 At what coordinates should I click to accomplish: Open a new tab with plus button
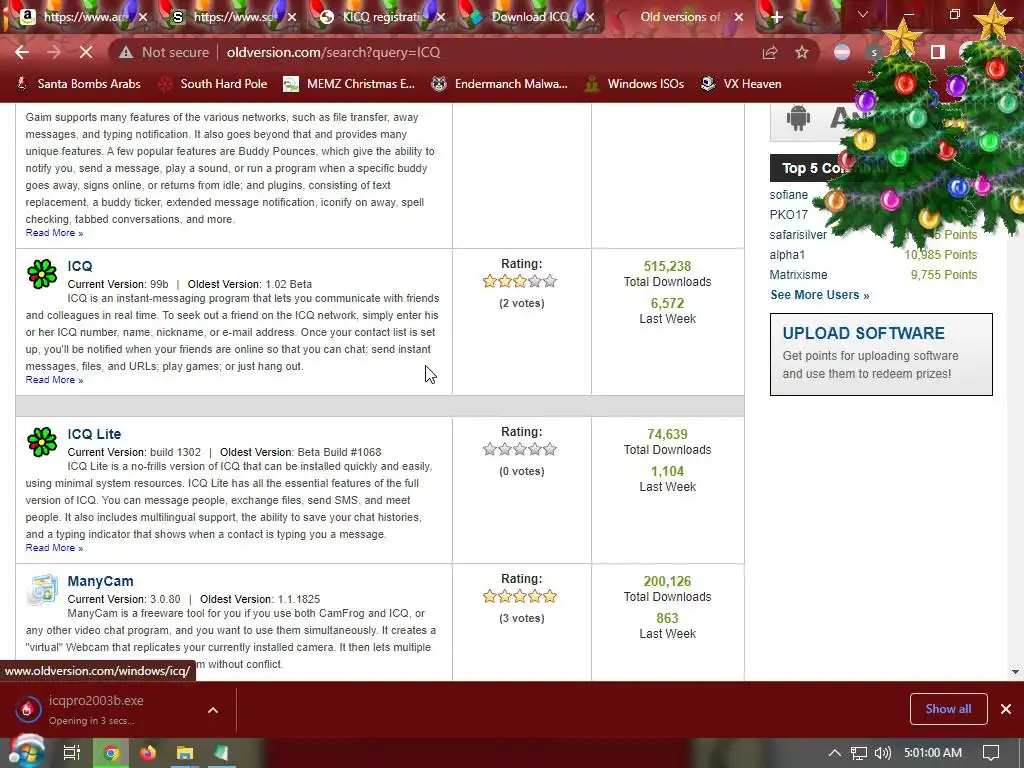pyautogui.click(x=776, y=17)
